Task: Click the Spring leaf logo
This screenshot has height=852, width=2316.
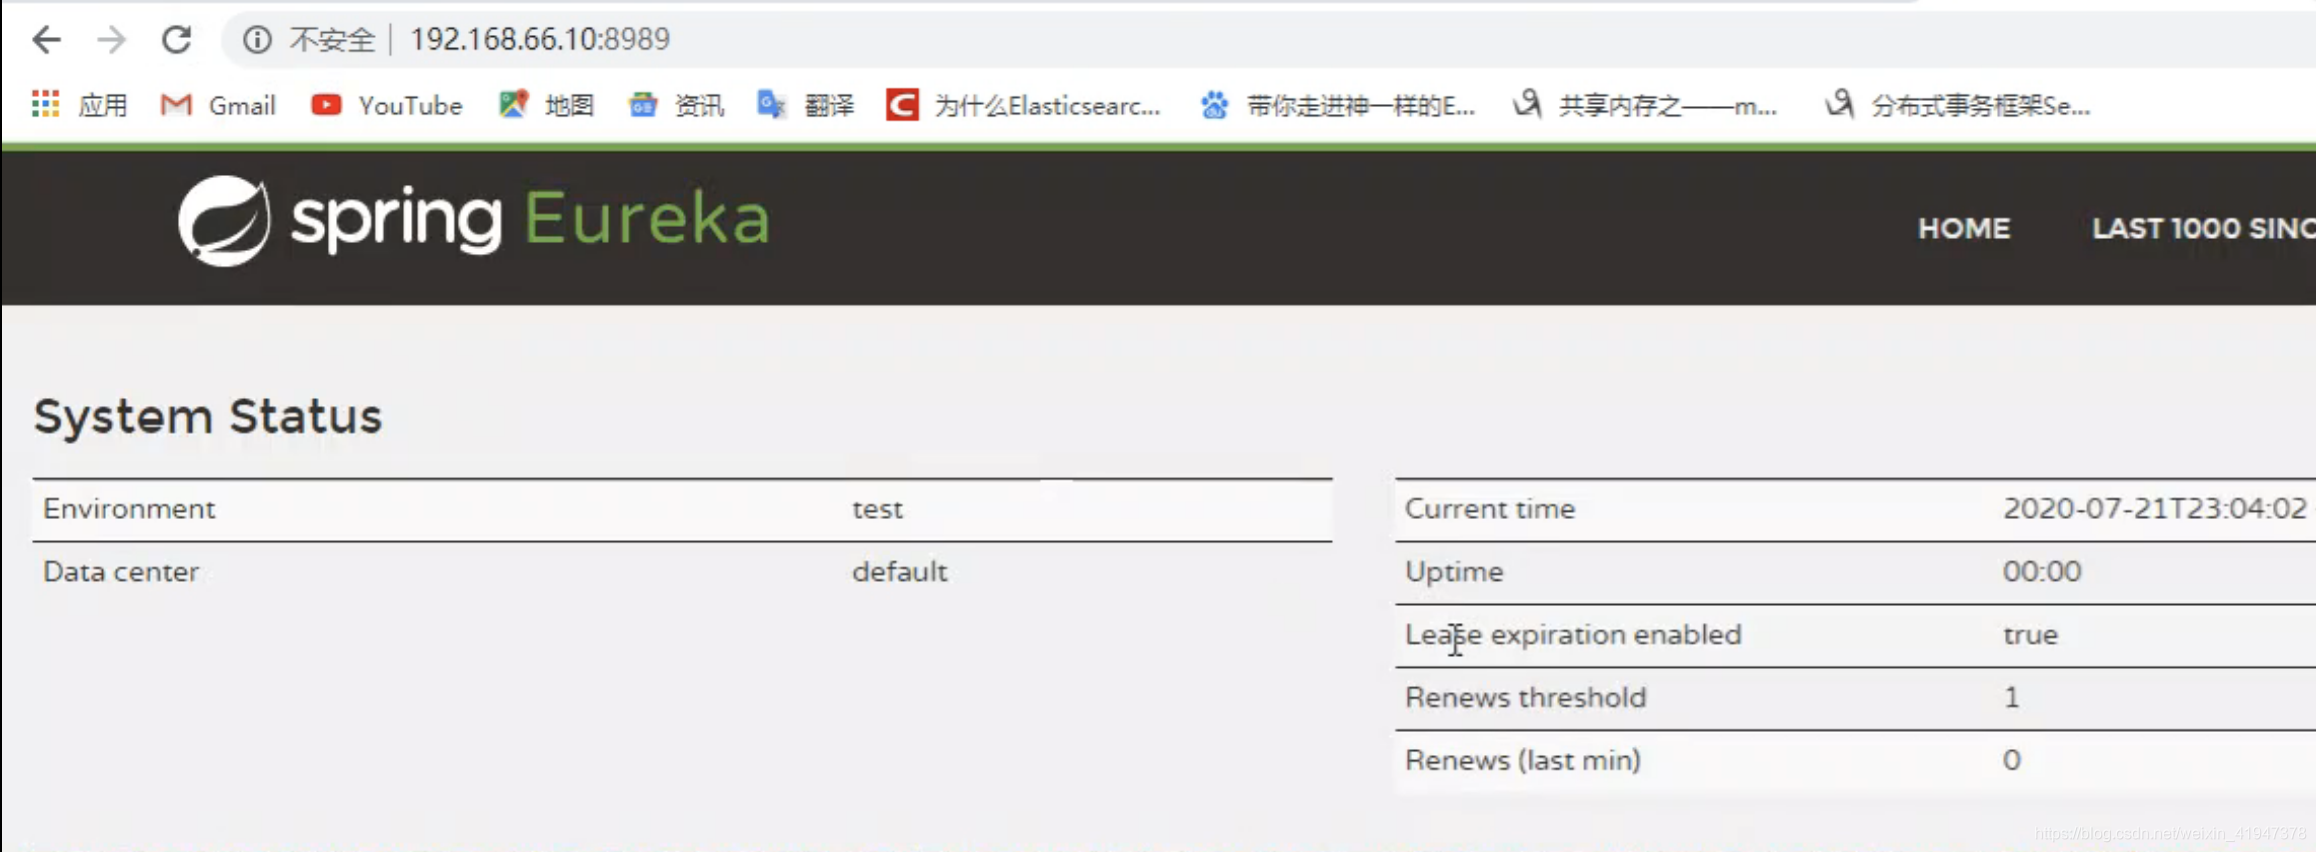Action: (x=224, y=221)
